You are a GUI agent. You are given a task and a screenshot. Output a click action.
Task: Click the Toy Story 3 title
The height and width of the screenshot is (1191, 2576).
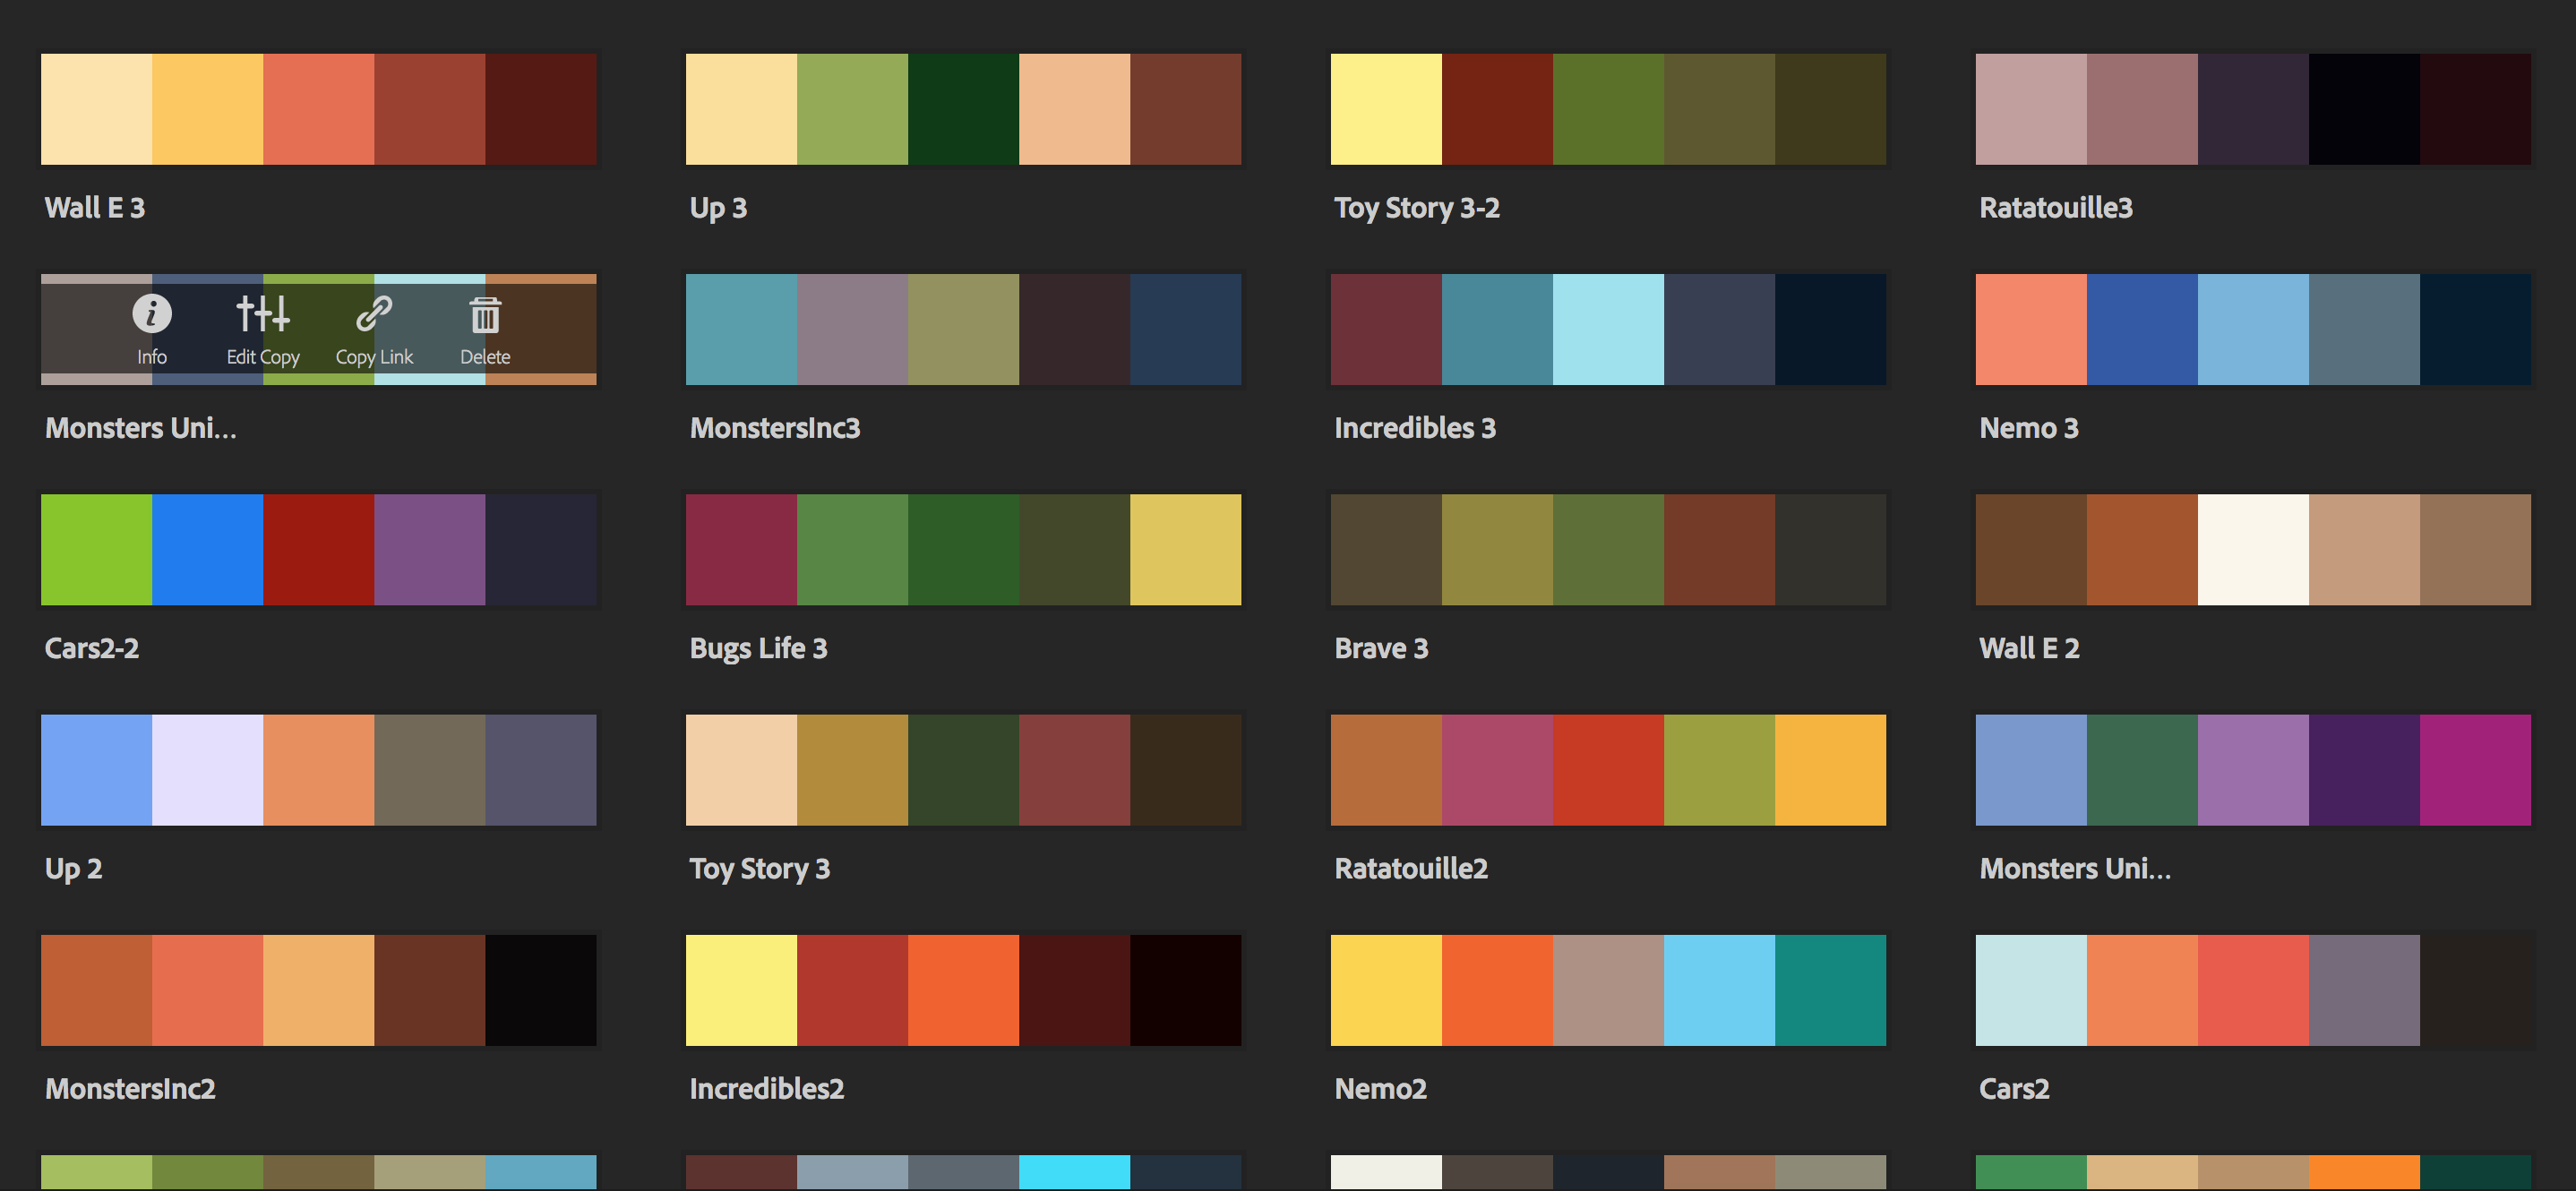(759, 869)
